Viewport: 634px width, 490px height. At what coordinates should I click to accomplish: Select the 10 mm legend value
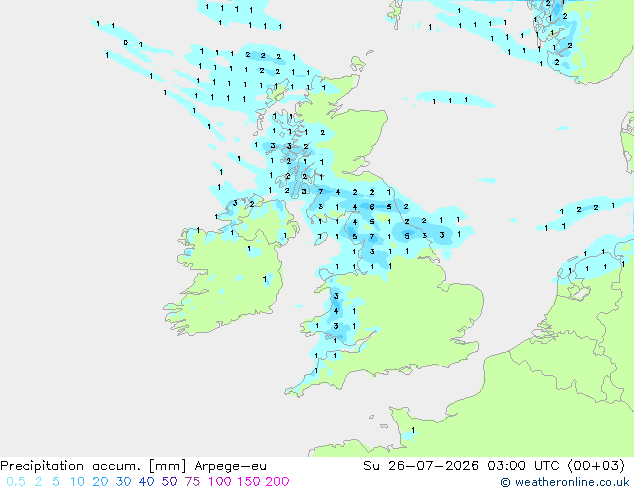(x=77, y=482)
